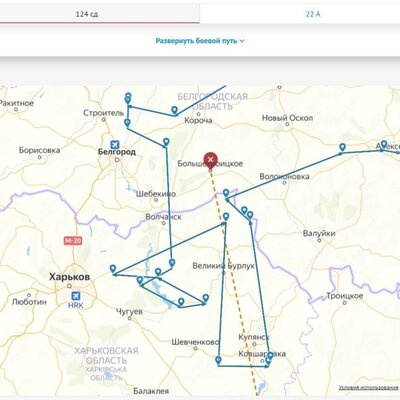Image resolution: width=400 pixels, height=400 pixels.
Task: Click the blue pin west of Shevchenkovo route corner
Action: click(218, 361)
